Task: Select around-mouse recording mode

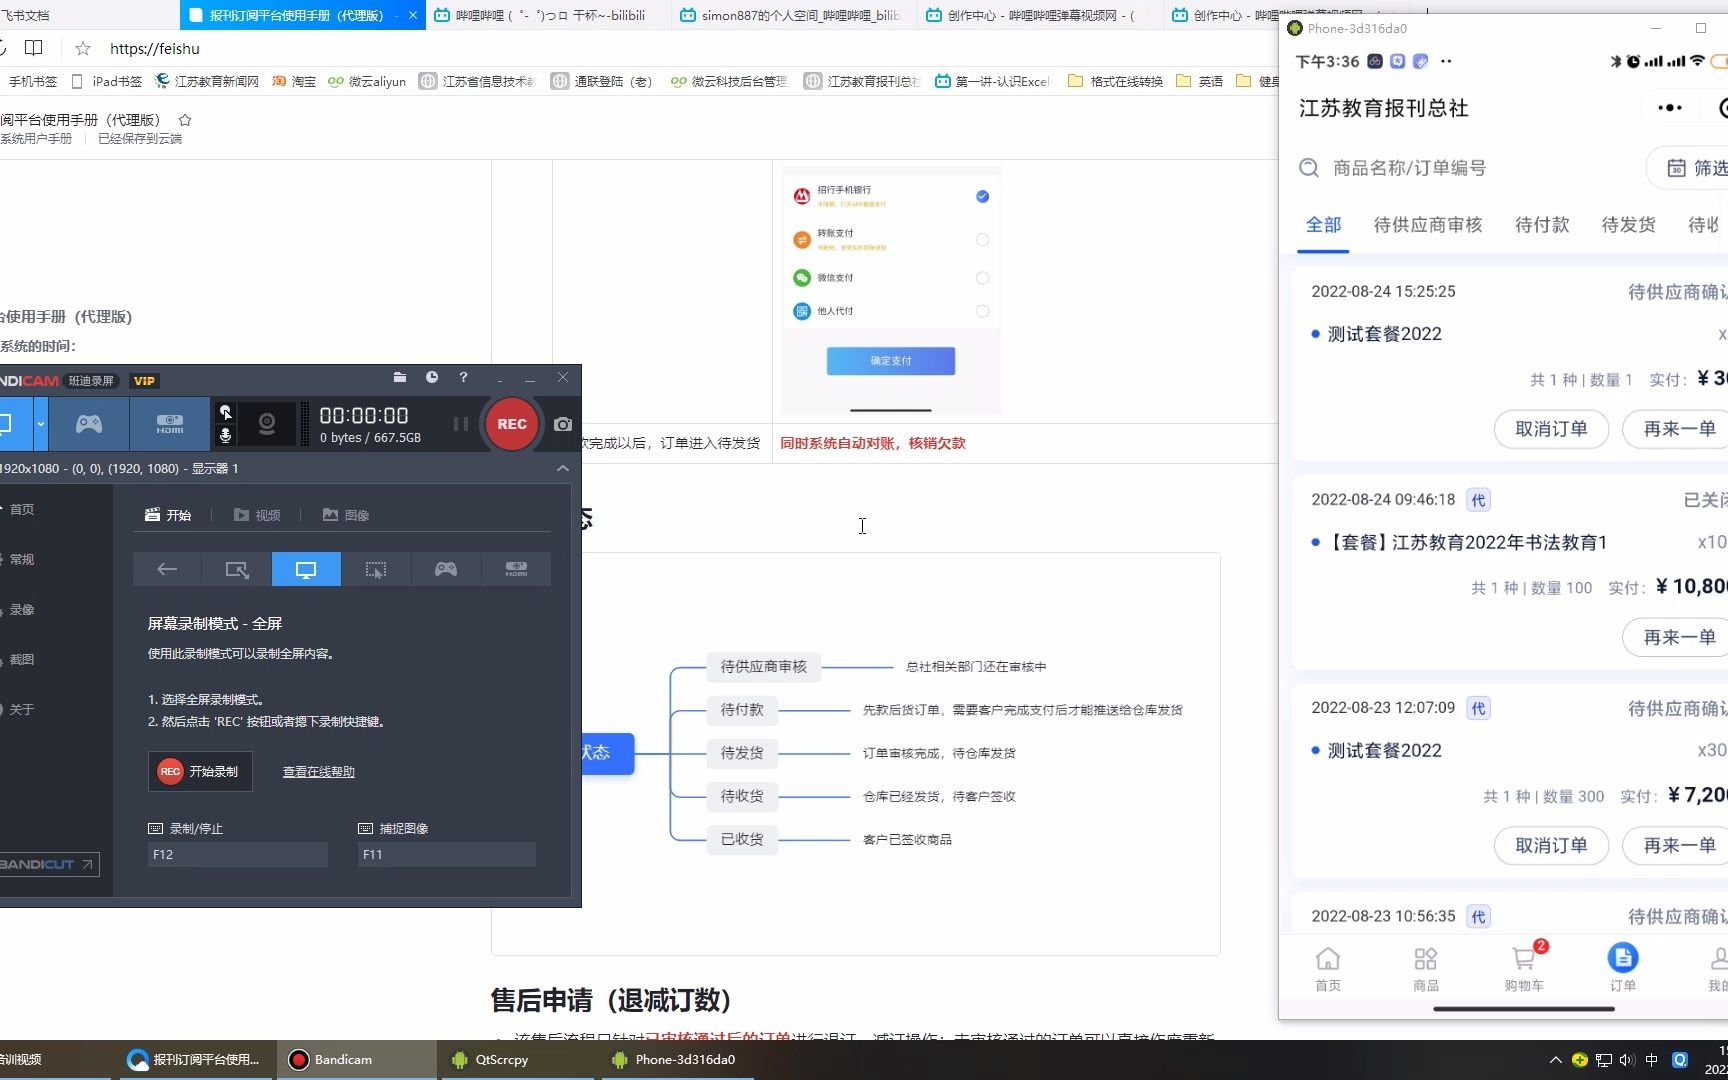Action: 376,569
